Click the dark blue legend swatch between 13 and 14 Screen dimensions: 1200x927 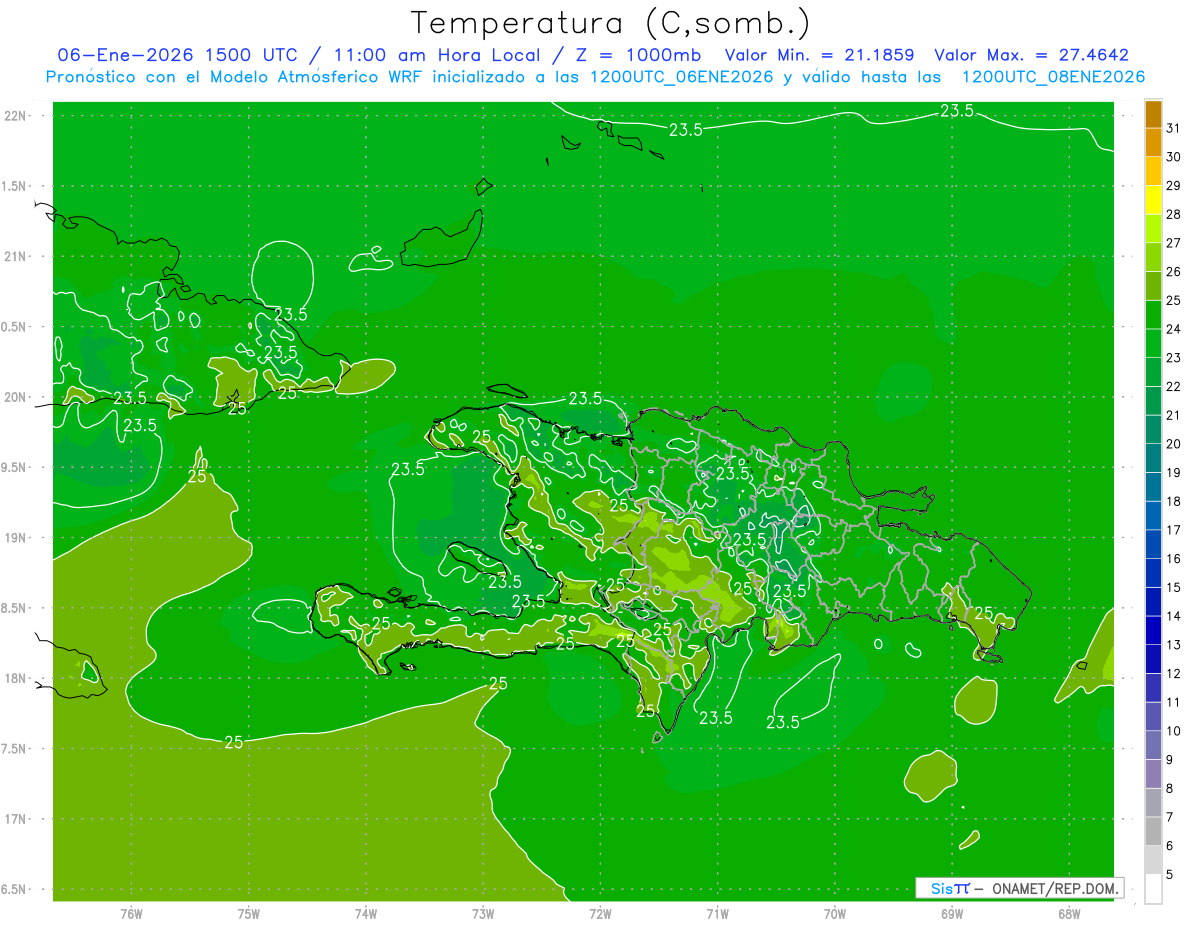point(1153,630)
